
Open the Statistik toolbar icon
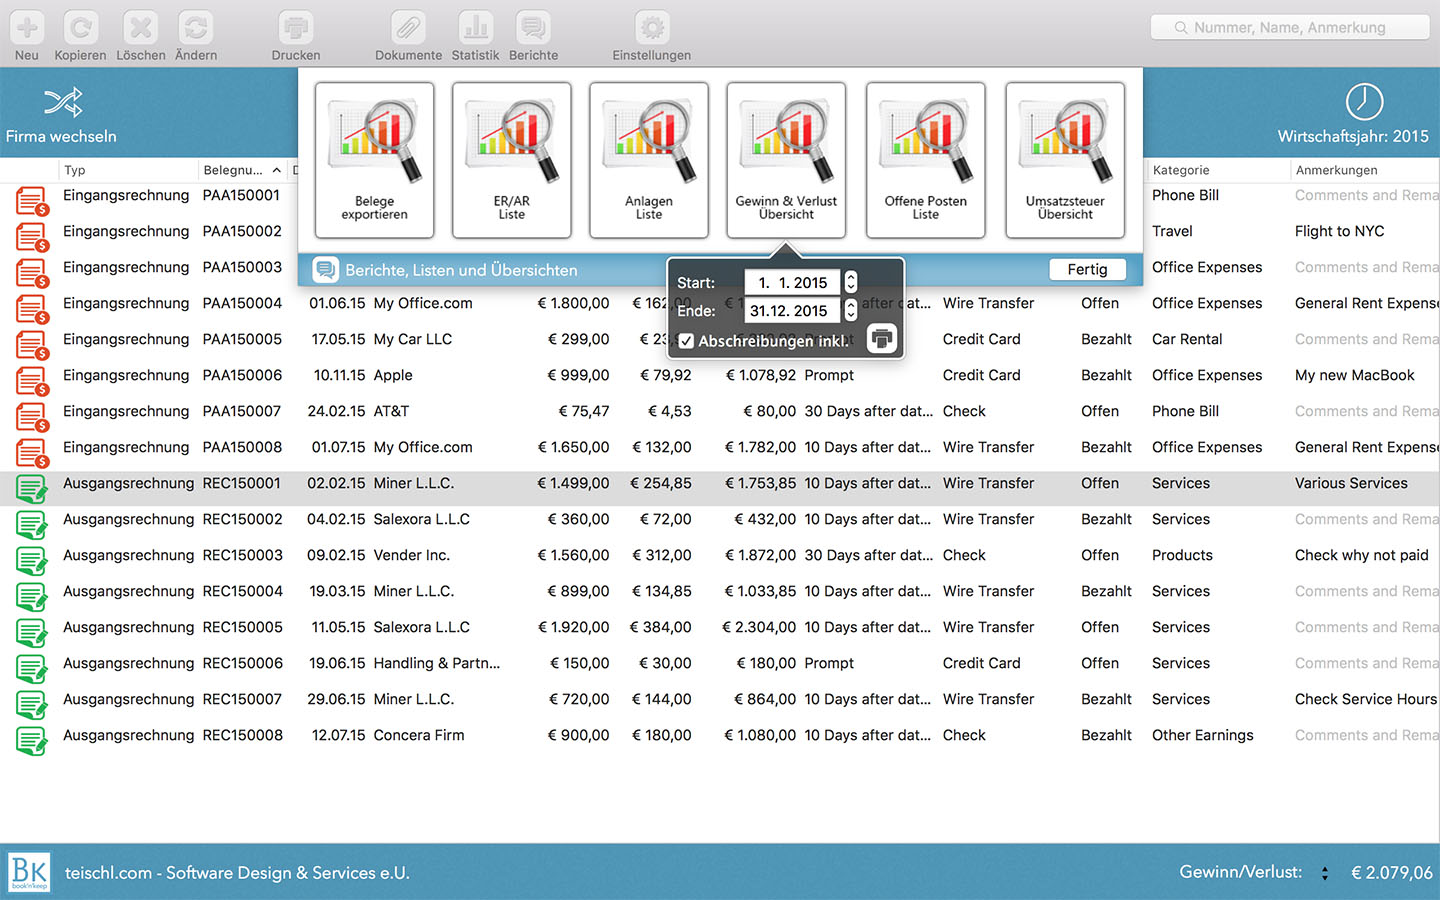point(475,27)
